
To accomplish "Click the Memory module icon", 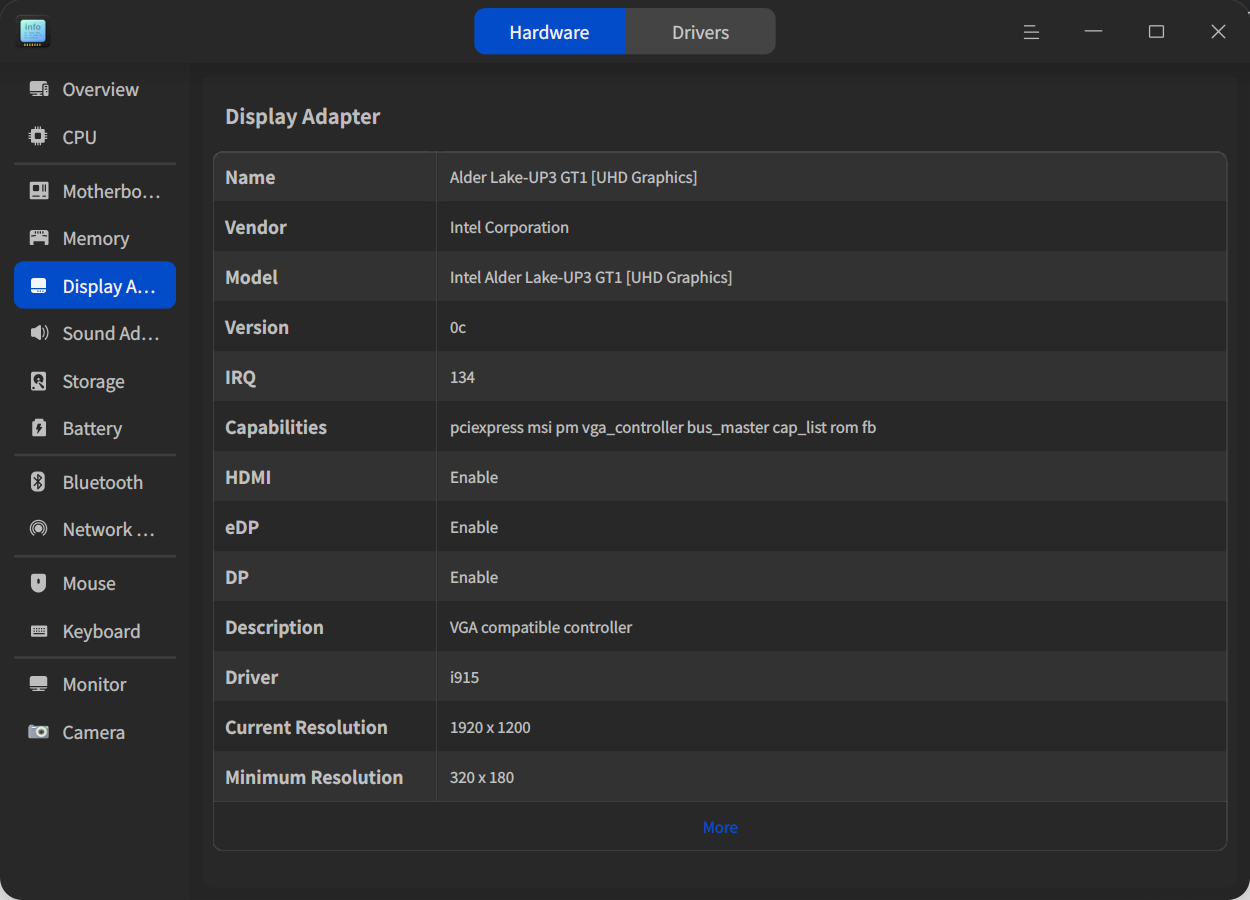I will point(39,238).
